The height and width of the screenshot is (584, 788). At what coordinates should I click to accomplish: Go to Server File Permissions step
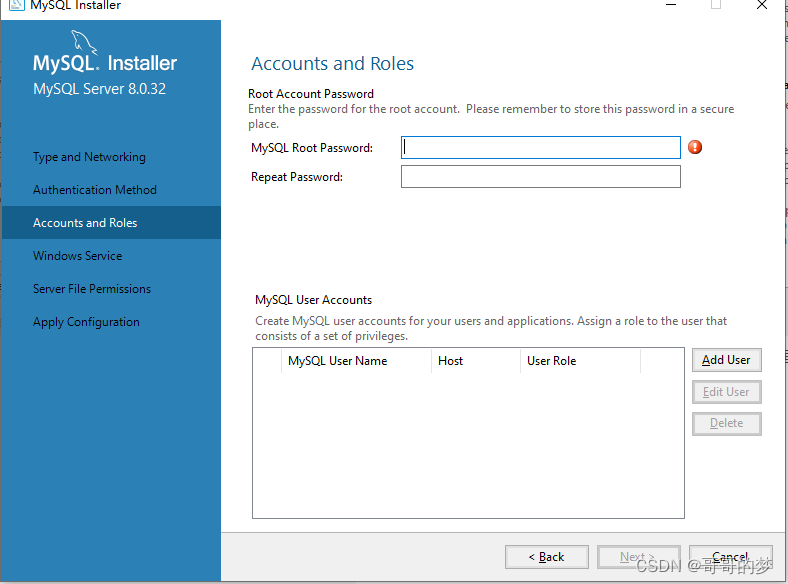click(x=92, y=289)
